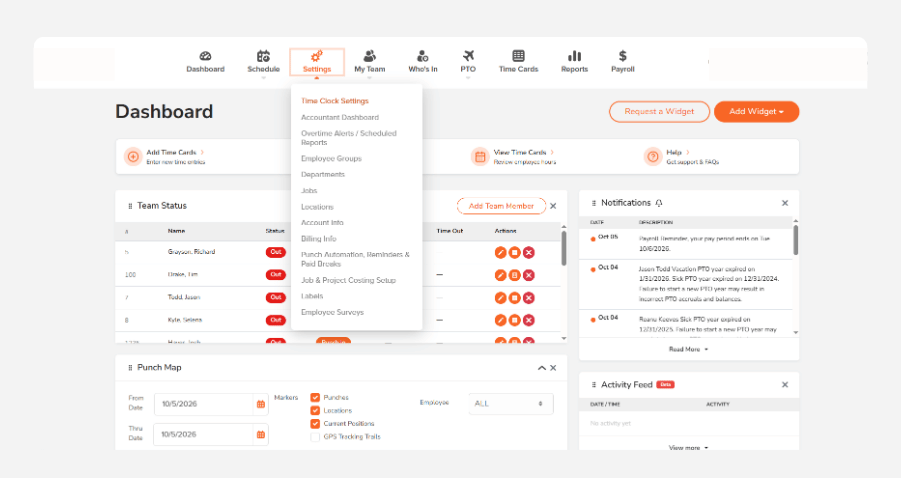This screenshot has width=901, height=478.
Task: Close the Punch Map widget
Action: 553,368
